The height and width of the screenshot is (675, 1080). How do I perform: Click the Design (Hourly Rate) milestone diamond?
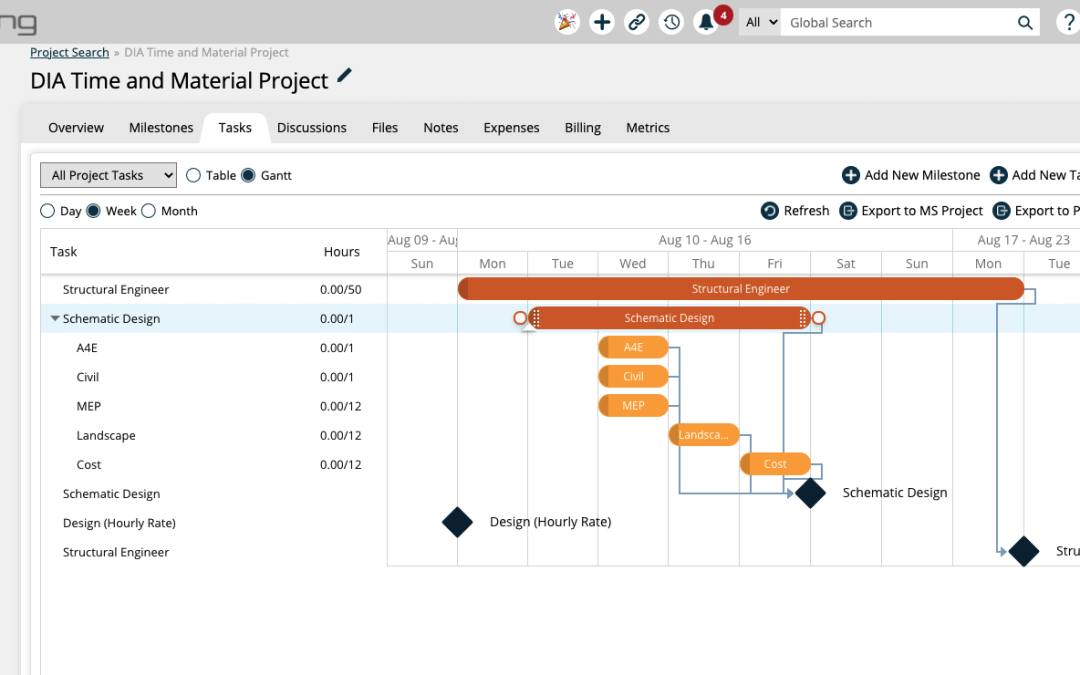[x=457, y=522]
